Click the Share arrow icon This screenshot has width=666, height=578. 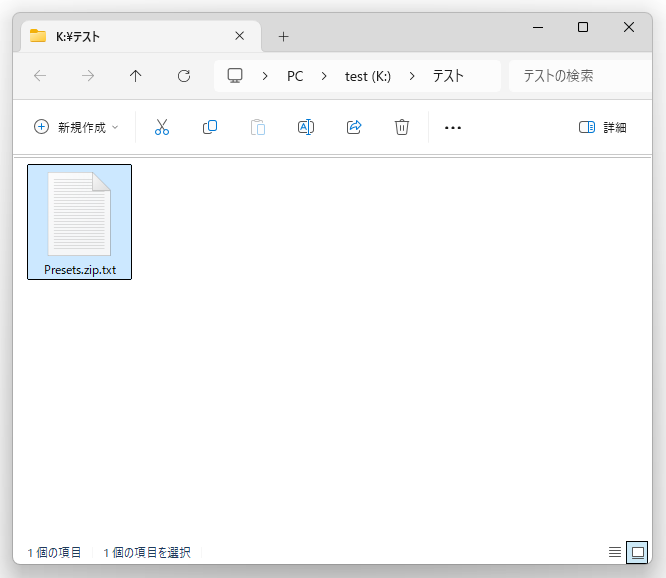(x=354, y=127)
